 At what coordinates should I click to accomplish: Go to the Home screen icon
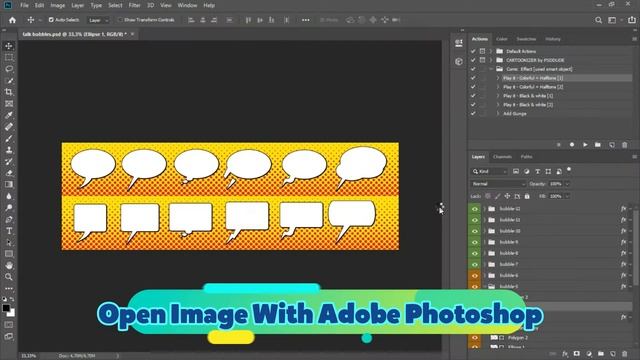coord(12,20)
